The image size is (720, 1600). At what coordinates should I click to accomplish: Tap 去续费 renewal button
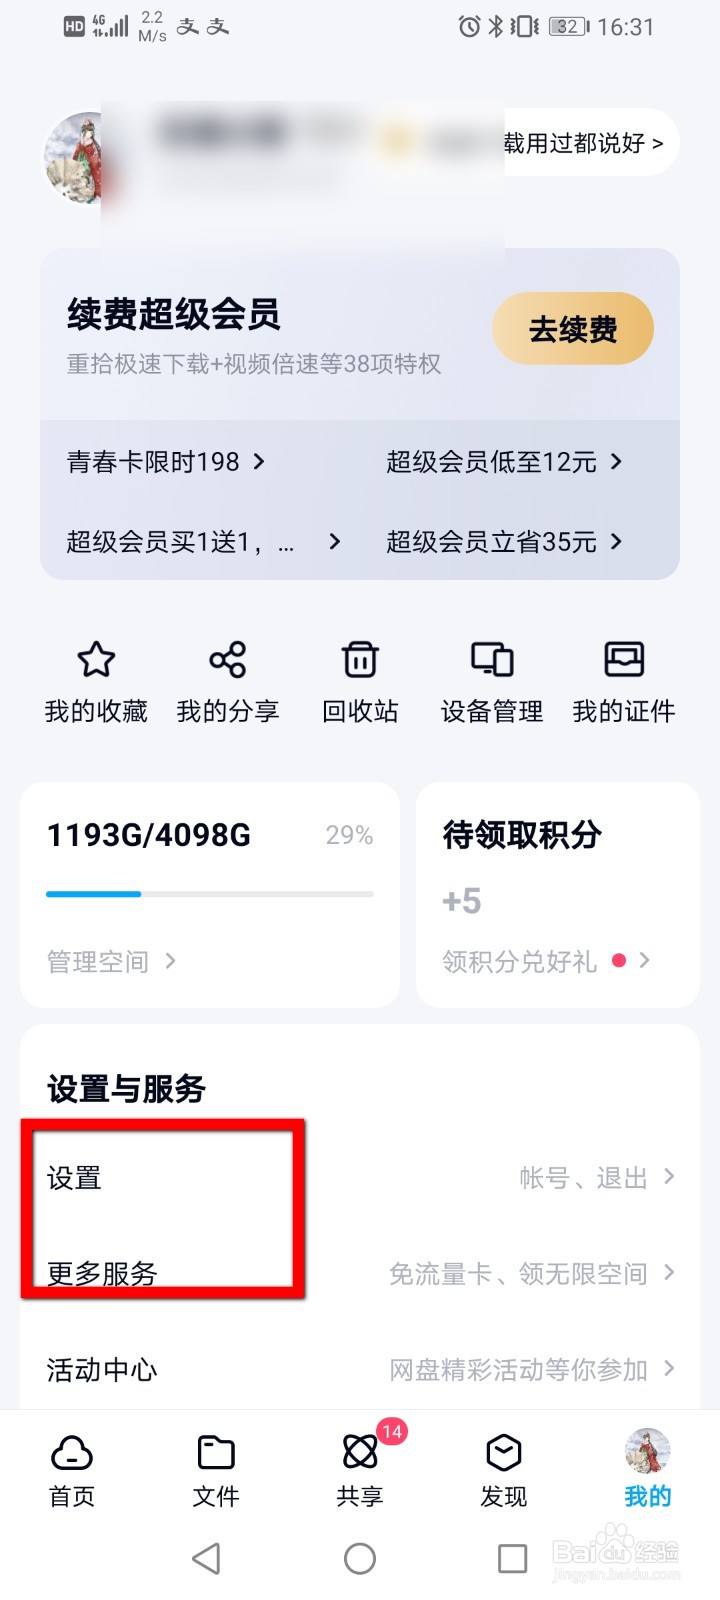point(573,329)
